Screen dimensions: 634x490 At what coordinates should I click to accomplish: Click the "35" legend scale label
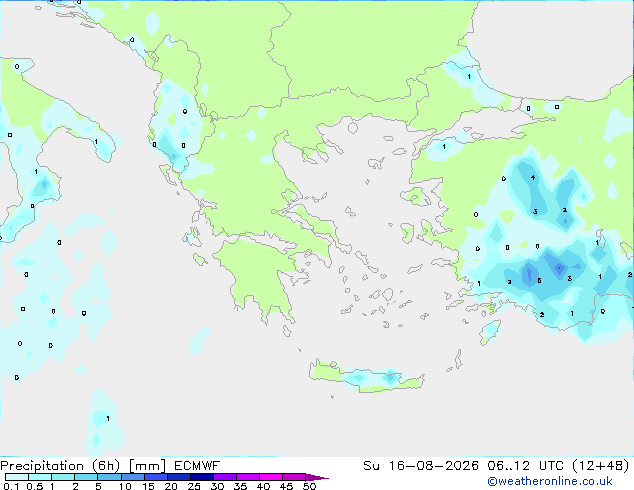[x=241, y=486]
